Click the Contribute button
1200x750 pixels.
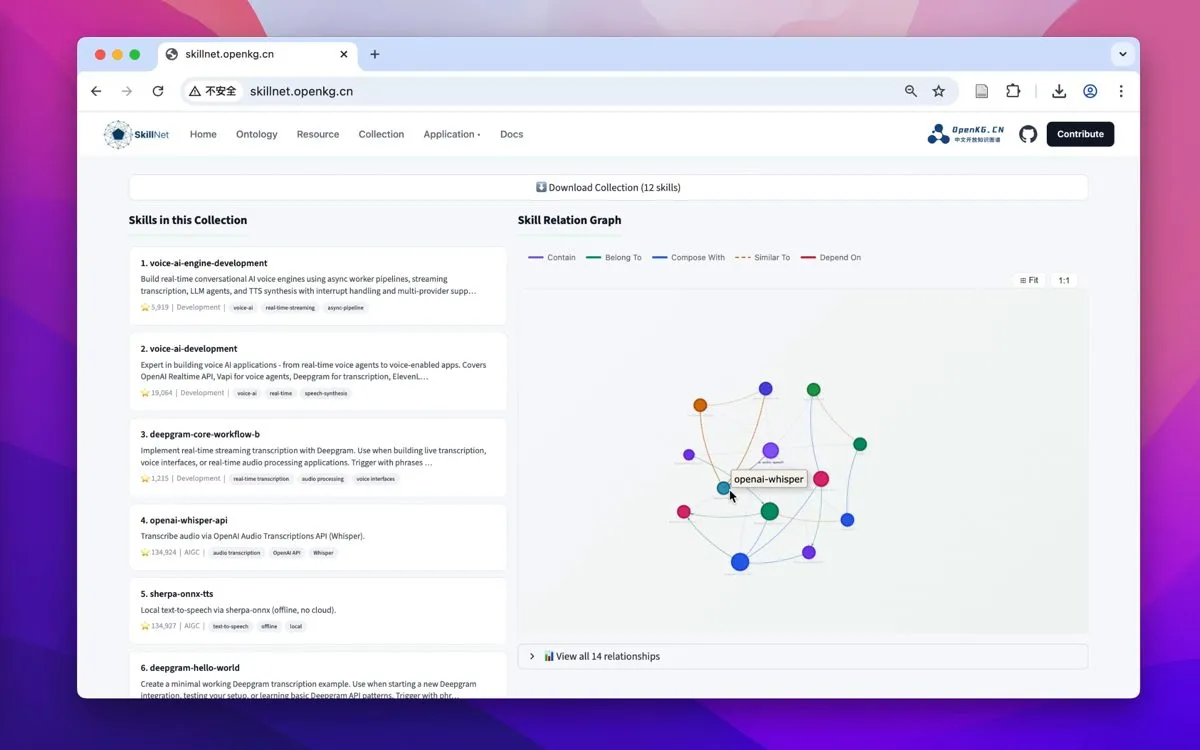point(1080,134)
